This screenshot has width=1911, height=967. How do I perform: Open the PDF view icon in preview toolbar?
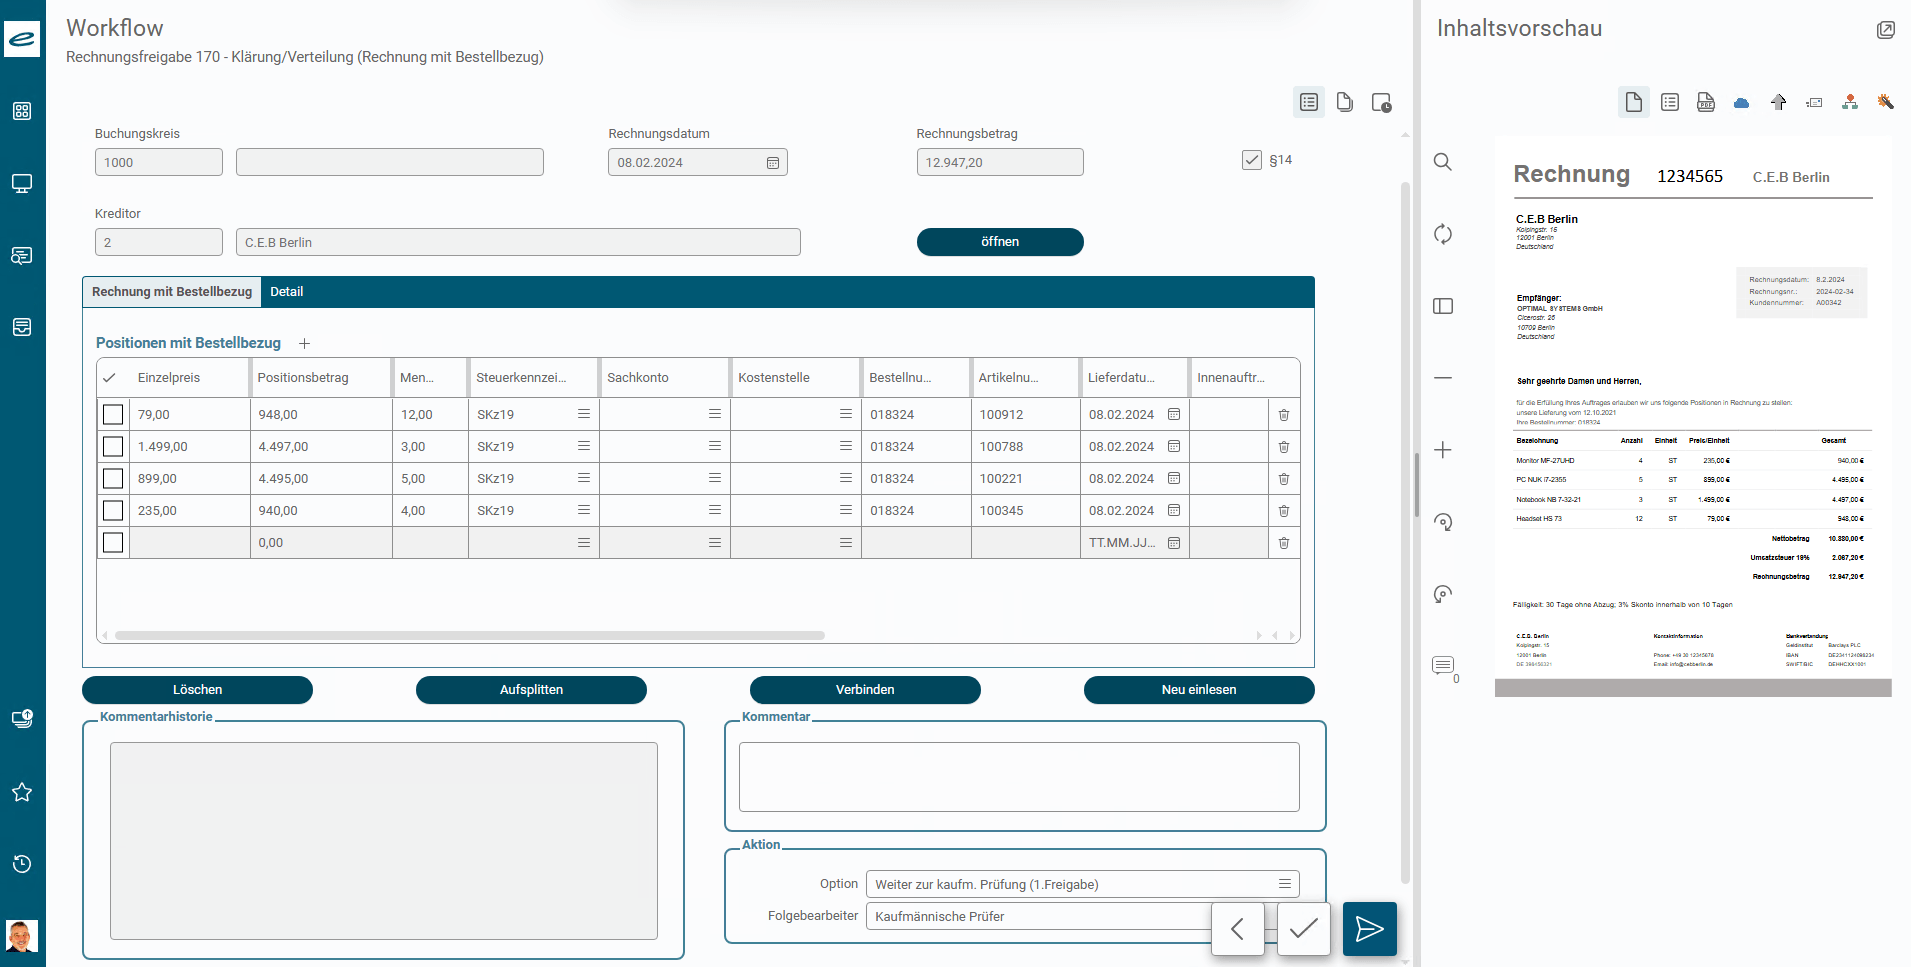[1705, 102]
